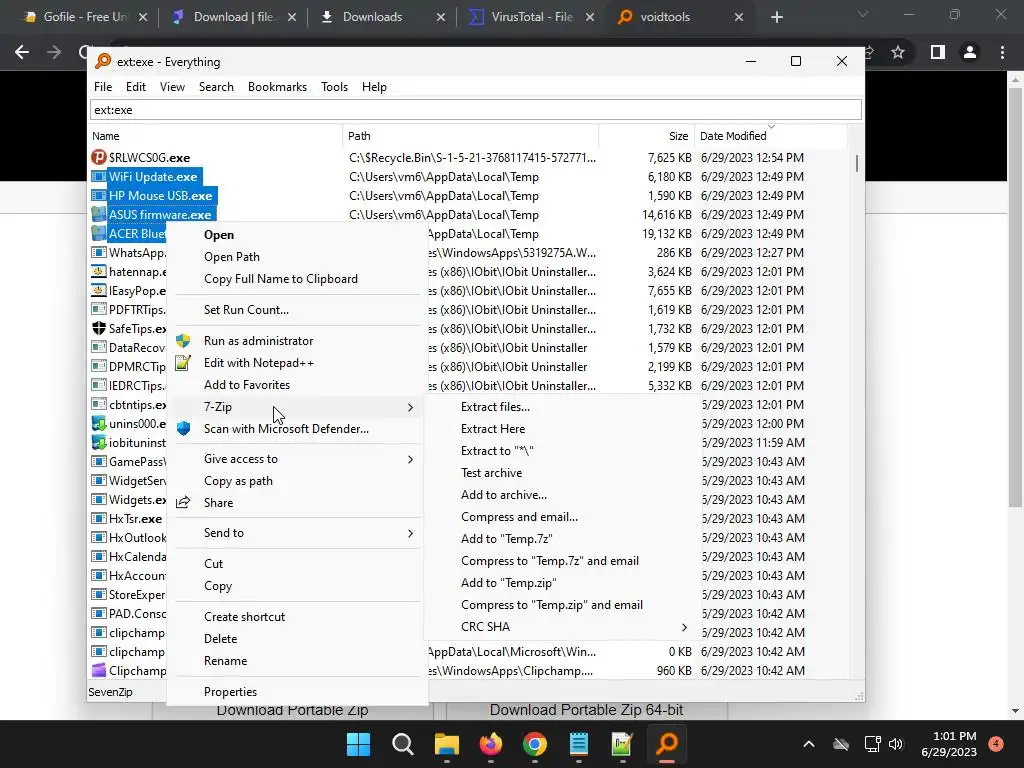Viewport: 1024px width, 768px height.
Task: Toggle Chrome side panel icon
Action: click(938, 52)
